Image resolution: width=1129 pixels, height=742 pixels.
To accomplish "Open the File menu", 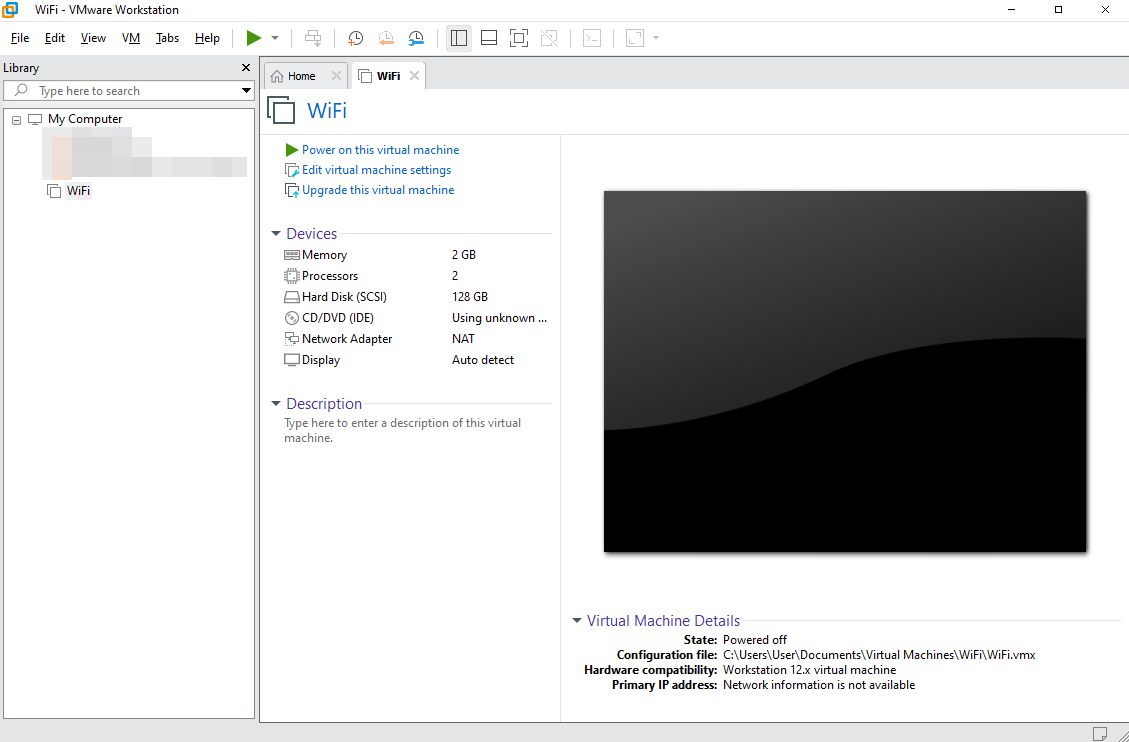I will (x=19, y=38).
